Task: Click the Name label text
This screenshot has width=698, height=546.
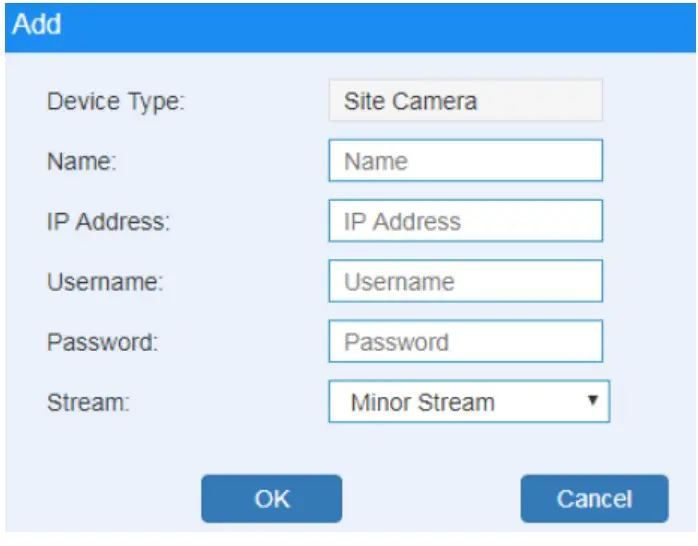Action: point(82,162)
